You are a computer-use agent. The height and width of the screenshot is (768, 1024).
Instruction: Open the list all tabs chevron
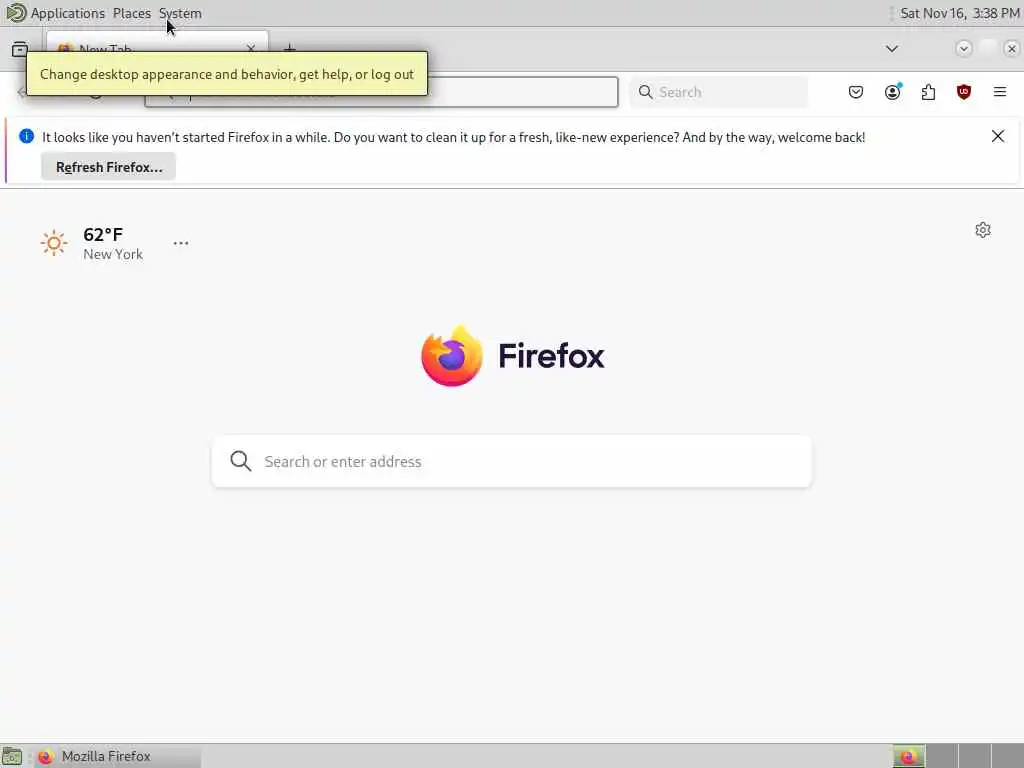click(x=891, y=49)
